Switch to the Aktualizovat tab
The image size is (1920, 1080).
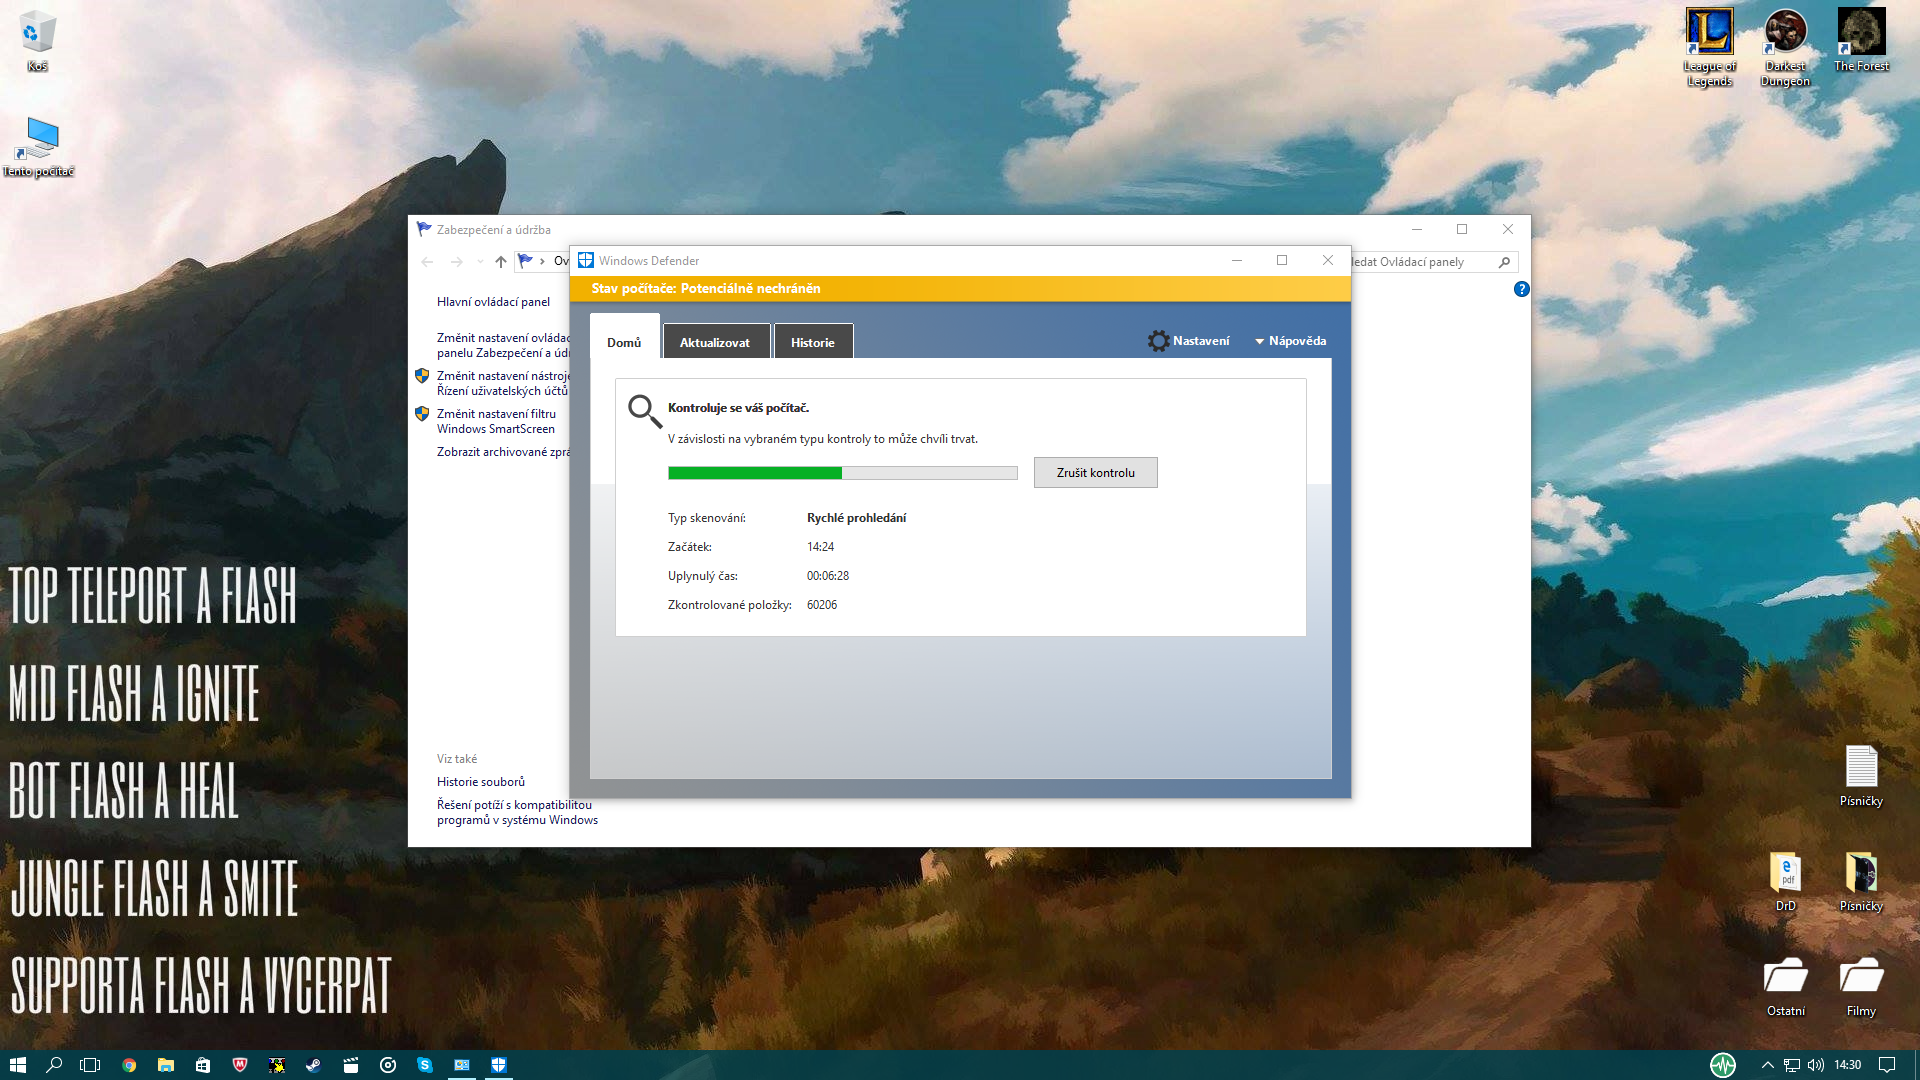714,342
